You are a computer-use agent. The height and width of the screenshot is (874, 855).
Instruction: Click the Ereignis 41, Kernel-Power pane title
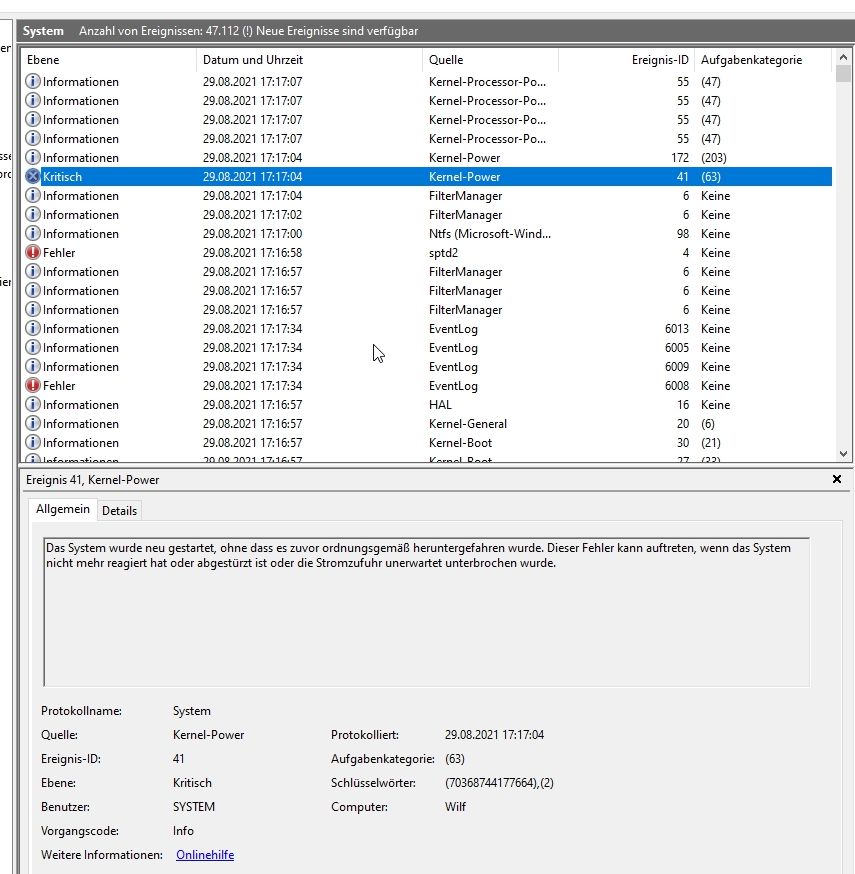point(93,479)
